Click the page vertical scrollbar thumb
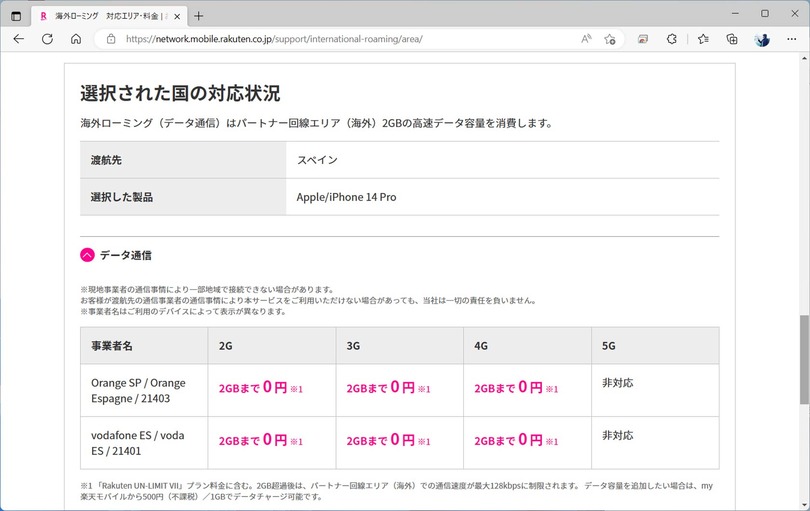810x511 pixels. coord(804,360)
